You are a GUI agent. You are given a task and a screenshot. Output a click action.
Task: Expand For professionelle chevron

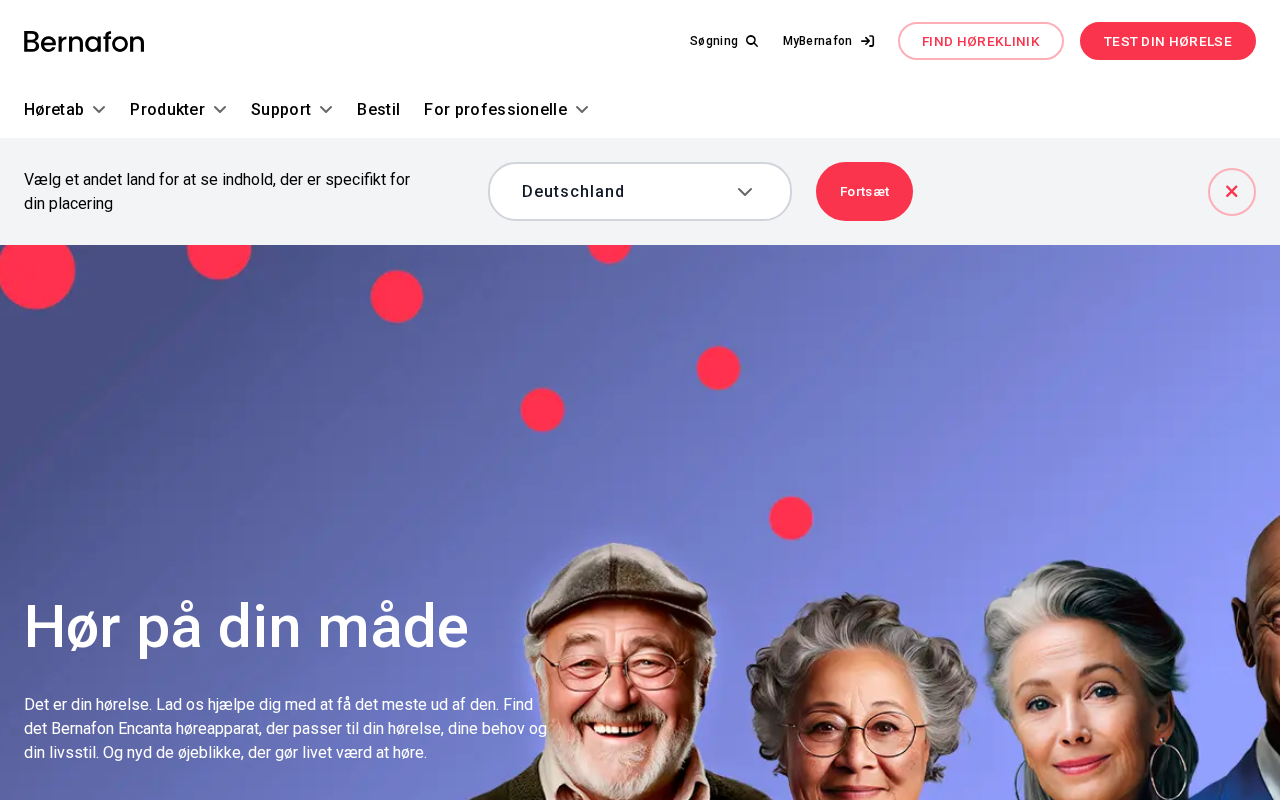click(582, 110)
